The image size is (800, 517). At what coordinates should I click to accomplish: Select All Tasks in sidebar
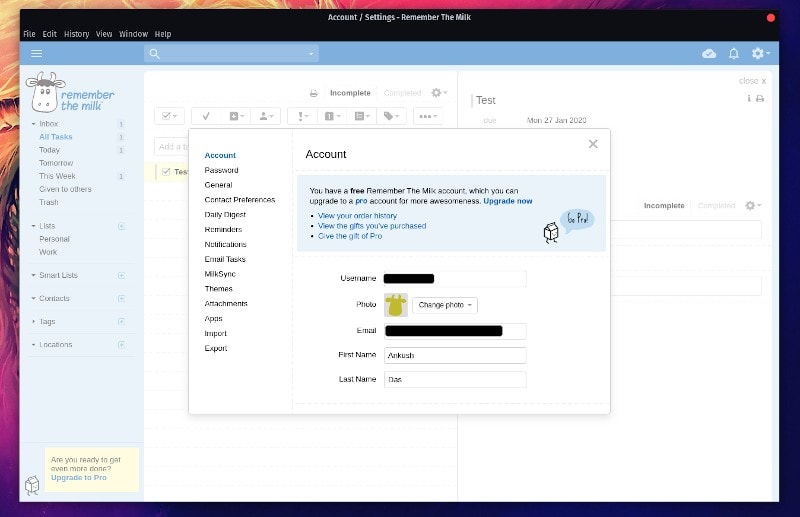click(x=56, y=137)
